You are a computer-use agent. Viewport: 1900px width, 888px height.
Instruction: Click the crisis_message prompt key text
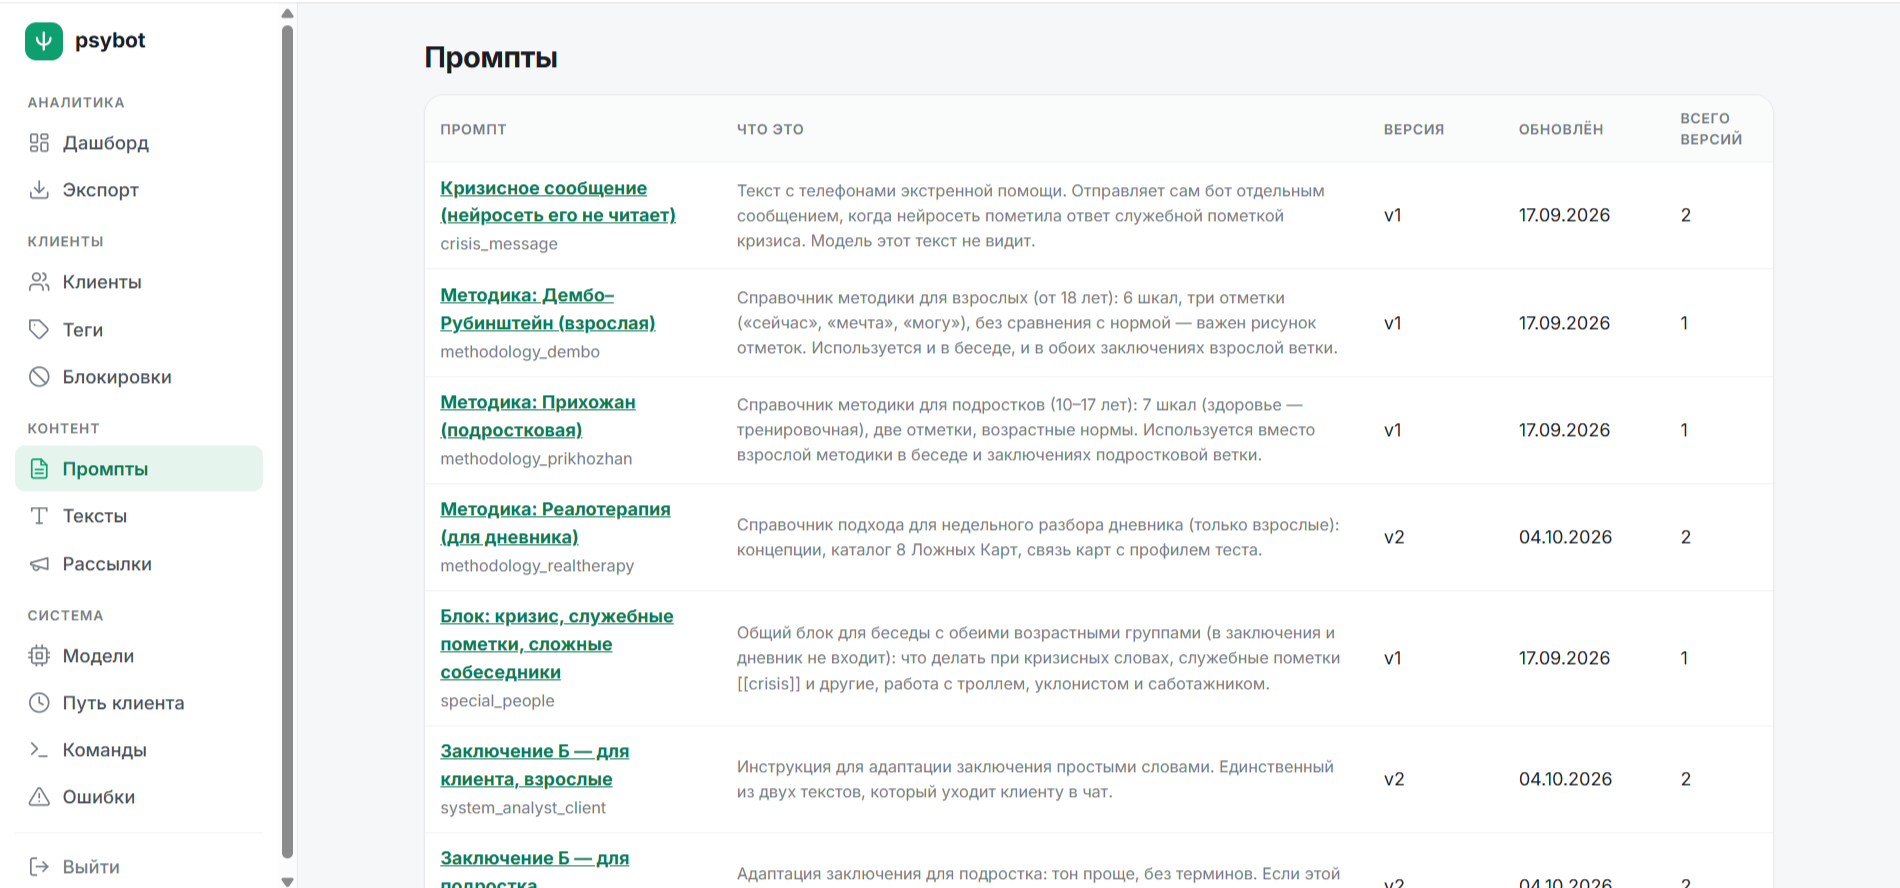point(499,244)
